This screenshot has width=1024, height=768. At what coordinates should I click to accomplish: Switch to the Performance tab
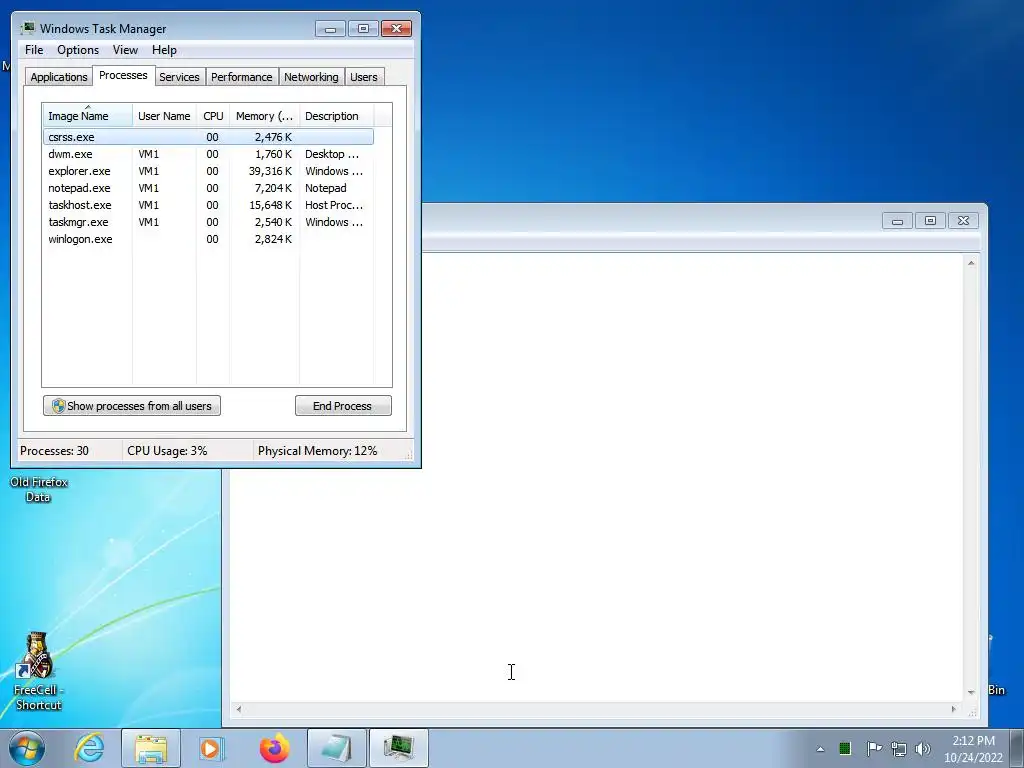coord(242,76)
